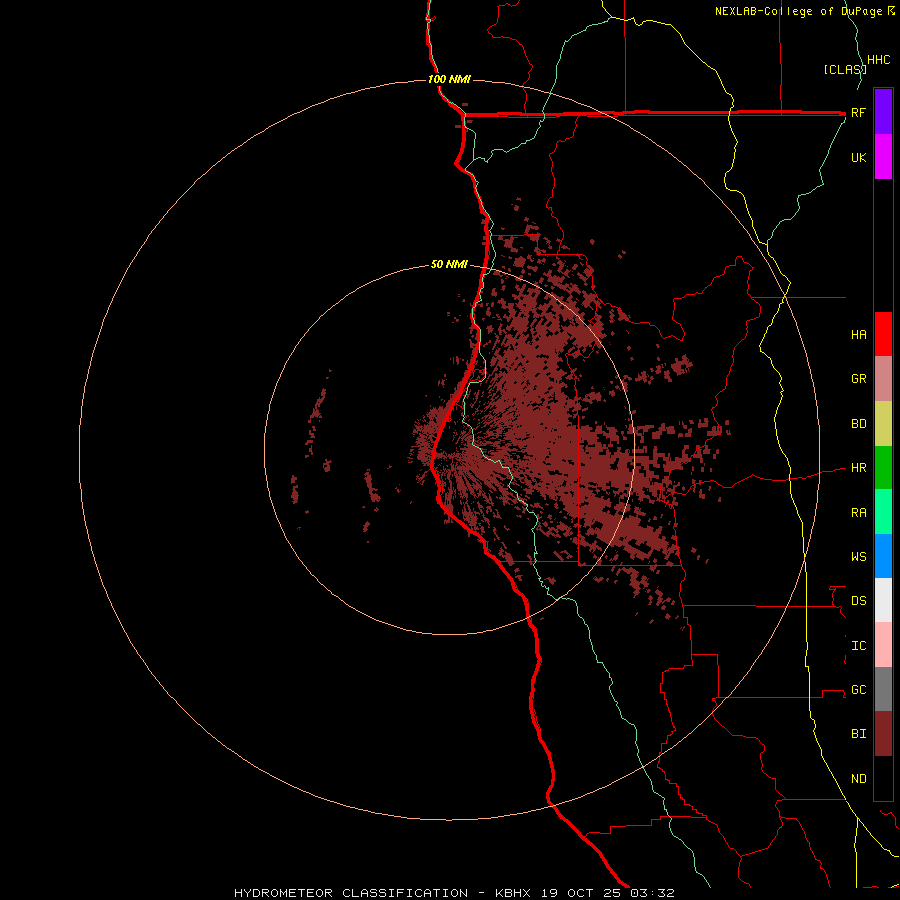Select the BD yellow legend swatch
This screenshot has height=900, width=900.
[x=883, y=424]
